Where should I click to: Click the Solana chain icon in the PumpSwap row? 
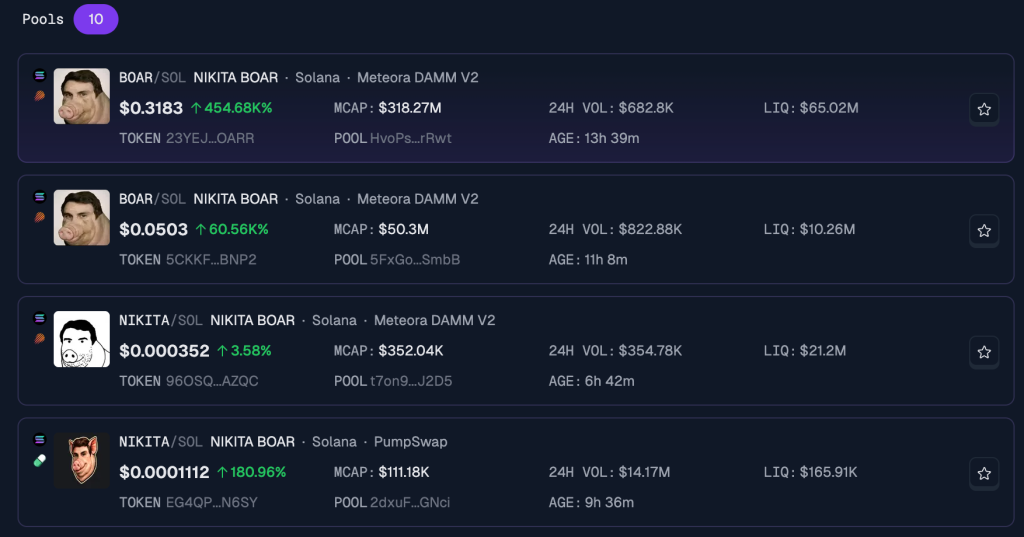click(40, 439)
